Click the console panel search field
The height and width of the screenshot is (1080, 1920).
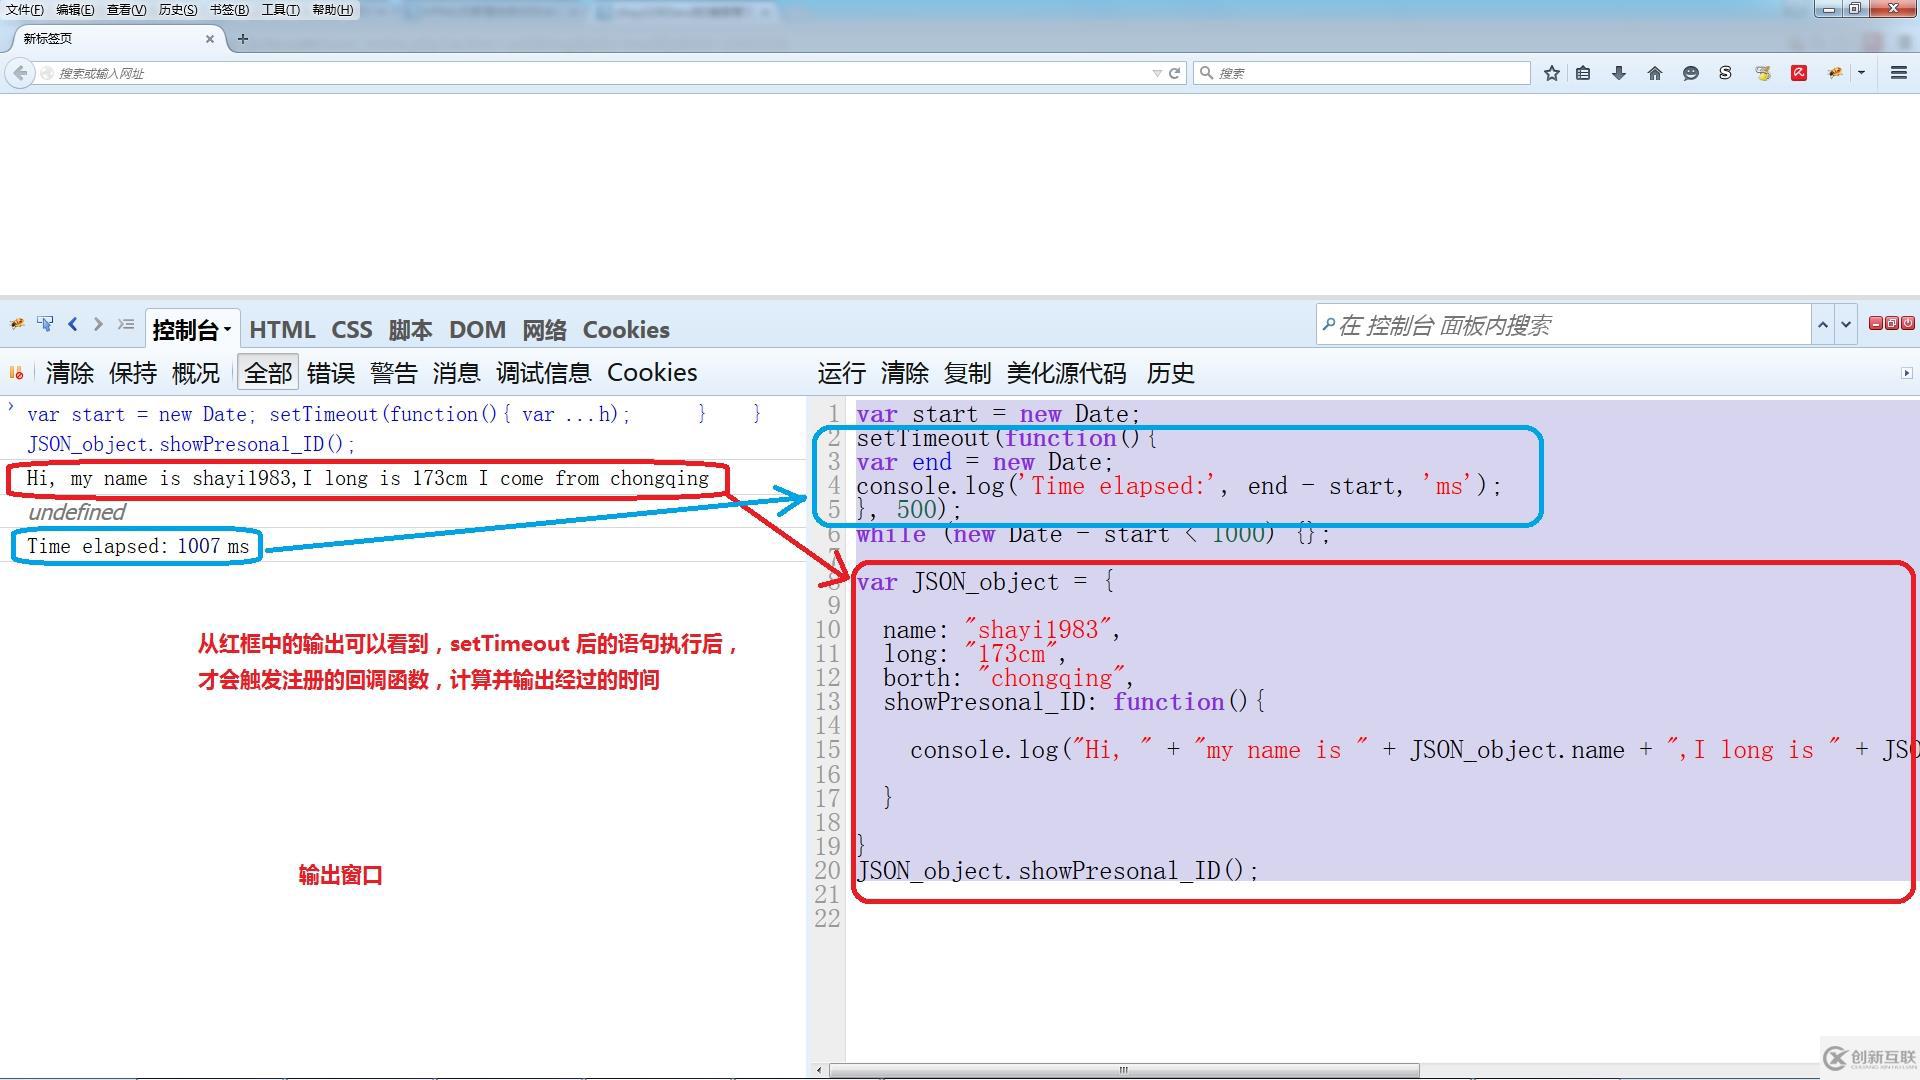point(1563,325)
